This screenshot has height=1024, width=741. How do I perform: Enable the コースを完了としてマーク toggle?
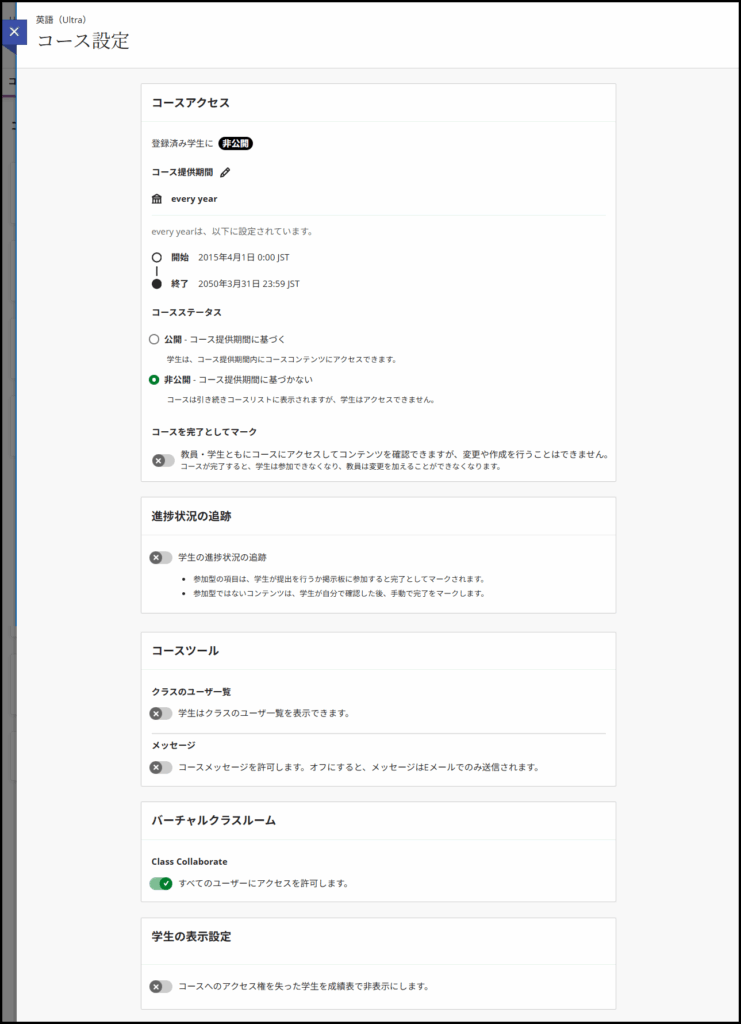(162, 460)
